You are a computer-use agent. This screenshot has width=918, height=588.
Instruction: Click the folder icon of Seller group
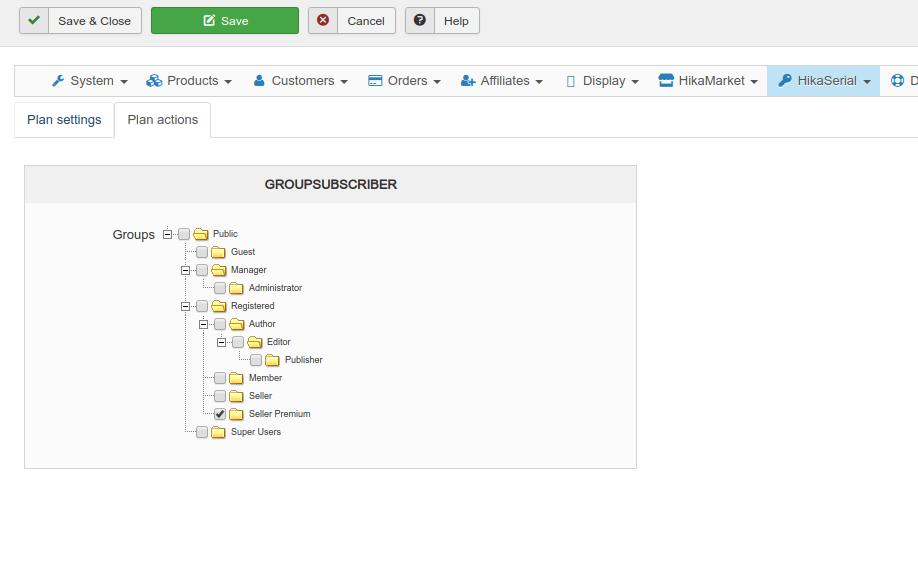tap(237, 396)
